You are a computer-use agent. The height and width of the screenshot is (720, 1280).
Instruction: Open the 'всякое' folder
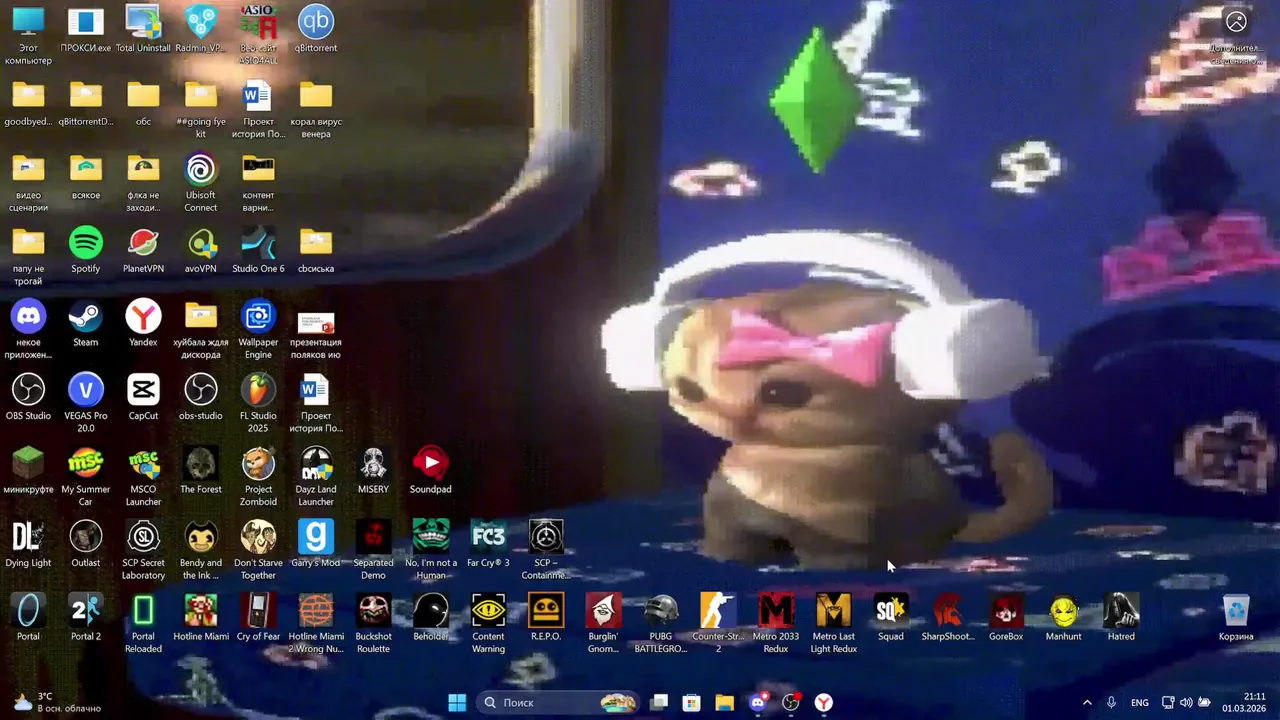86,177
